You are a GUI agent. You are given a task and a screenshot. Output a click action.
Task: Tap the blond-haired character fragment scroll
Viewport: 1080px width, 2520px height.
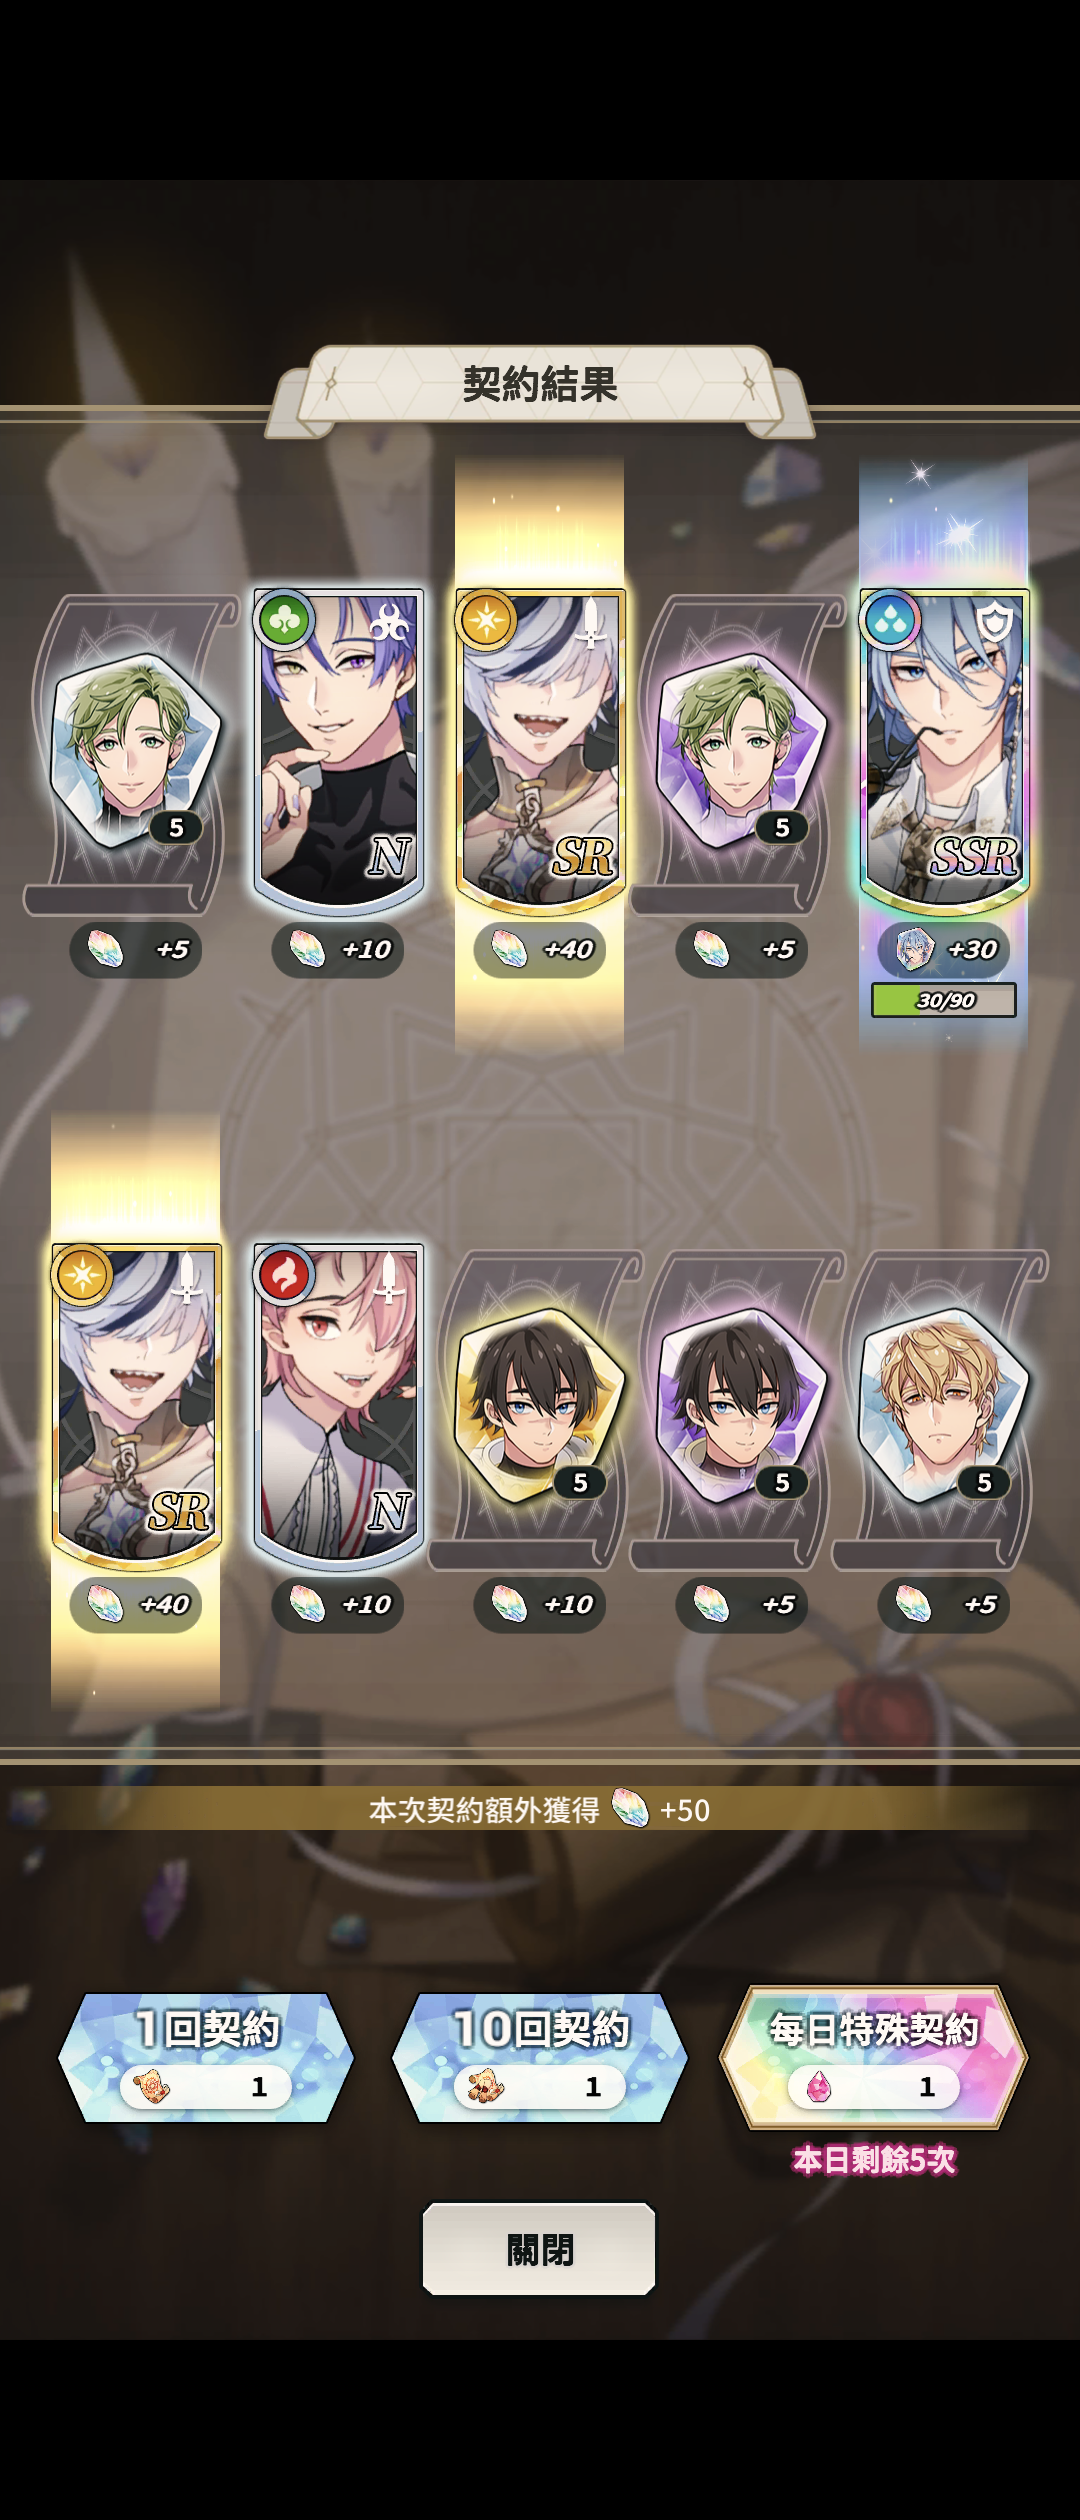pyautogui.click(x=944, y=1408)
